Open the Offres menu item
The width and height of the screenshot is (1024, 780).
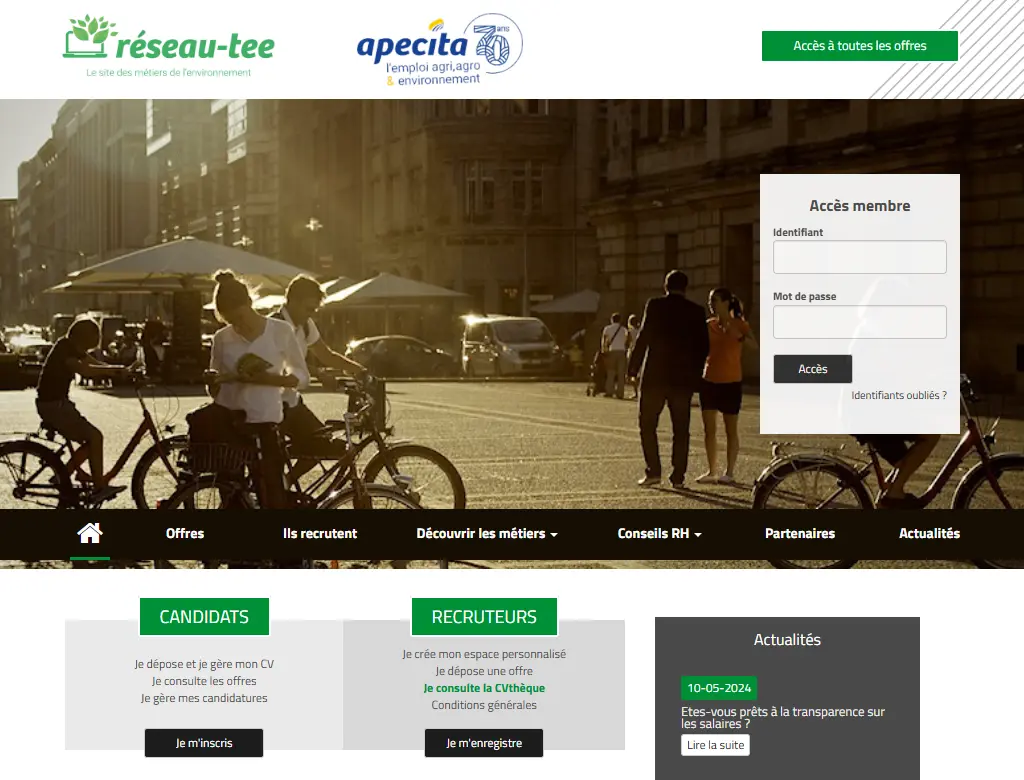[184, 533]
